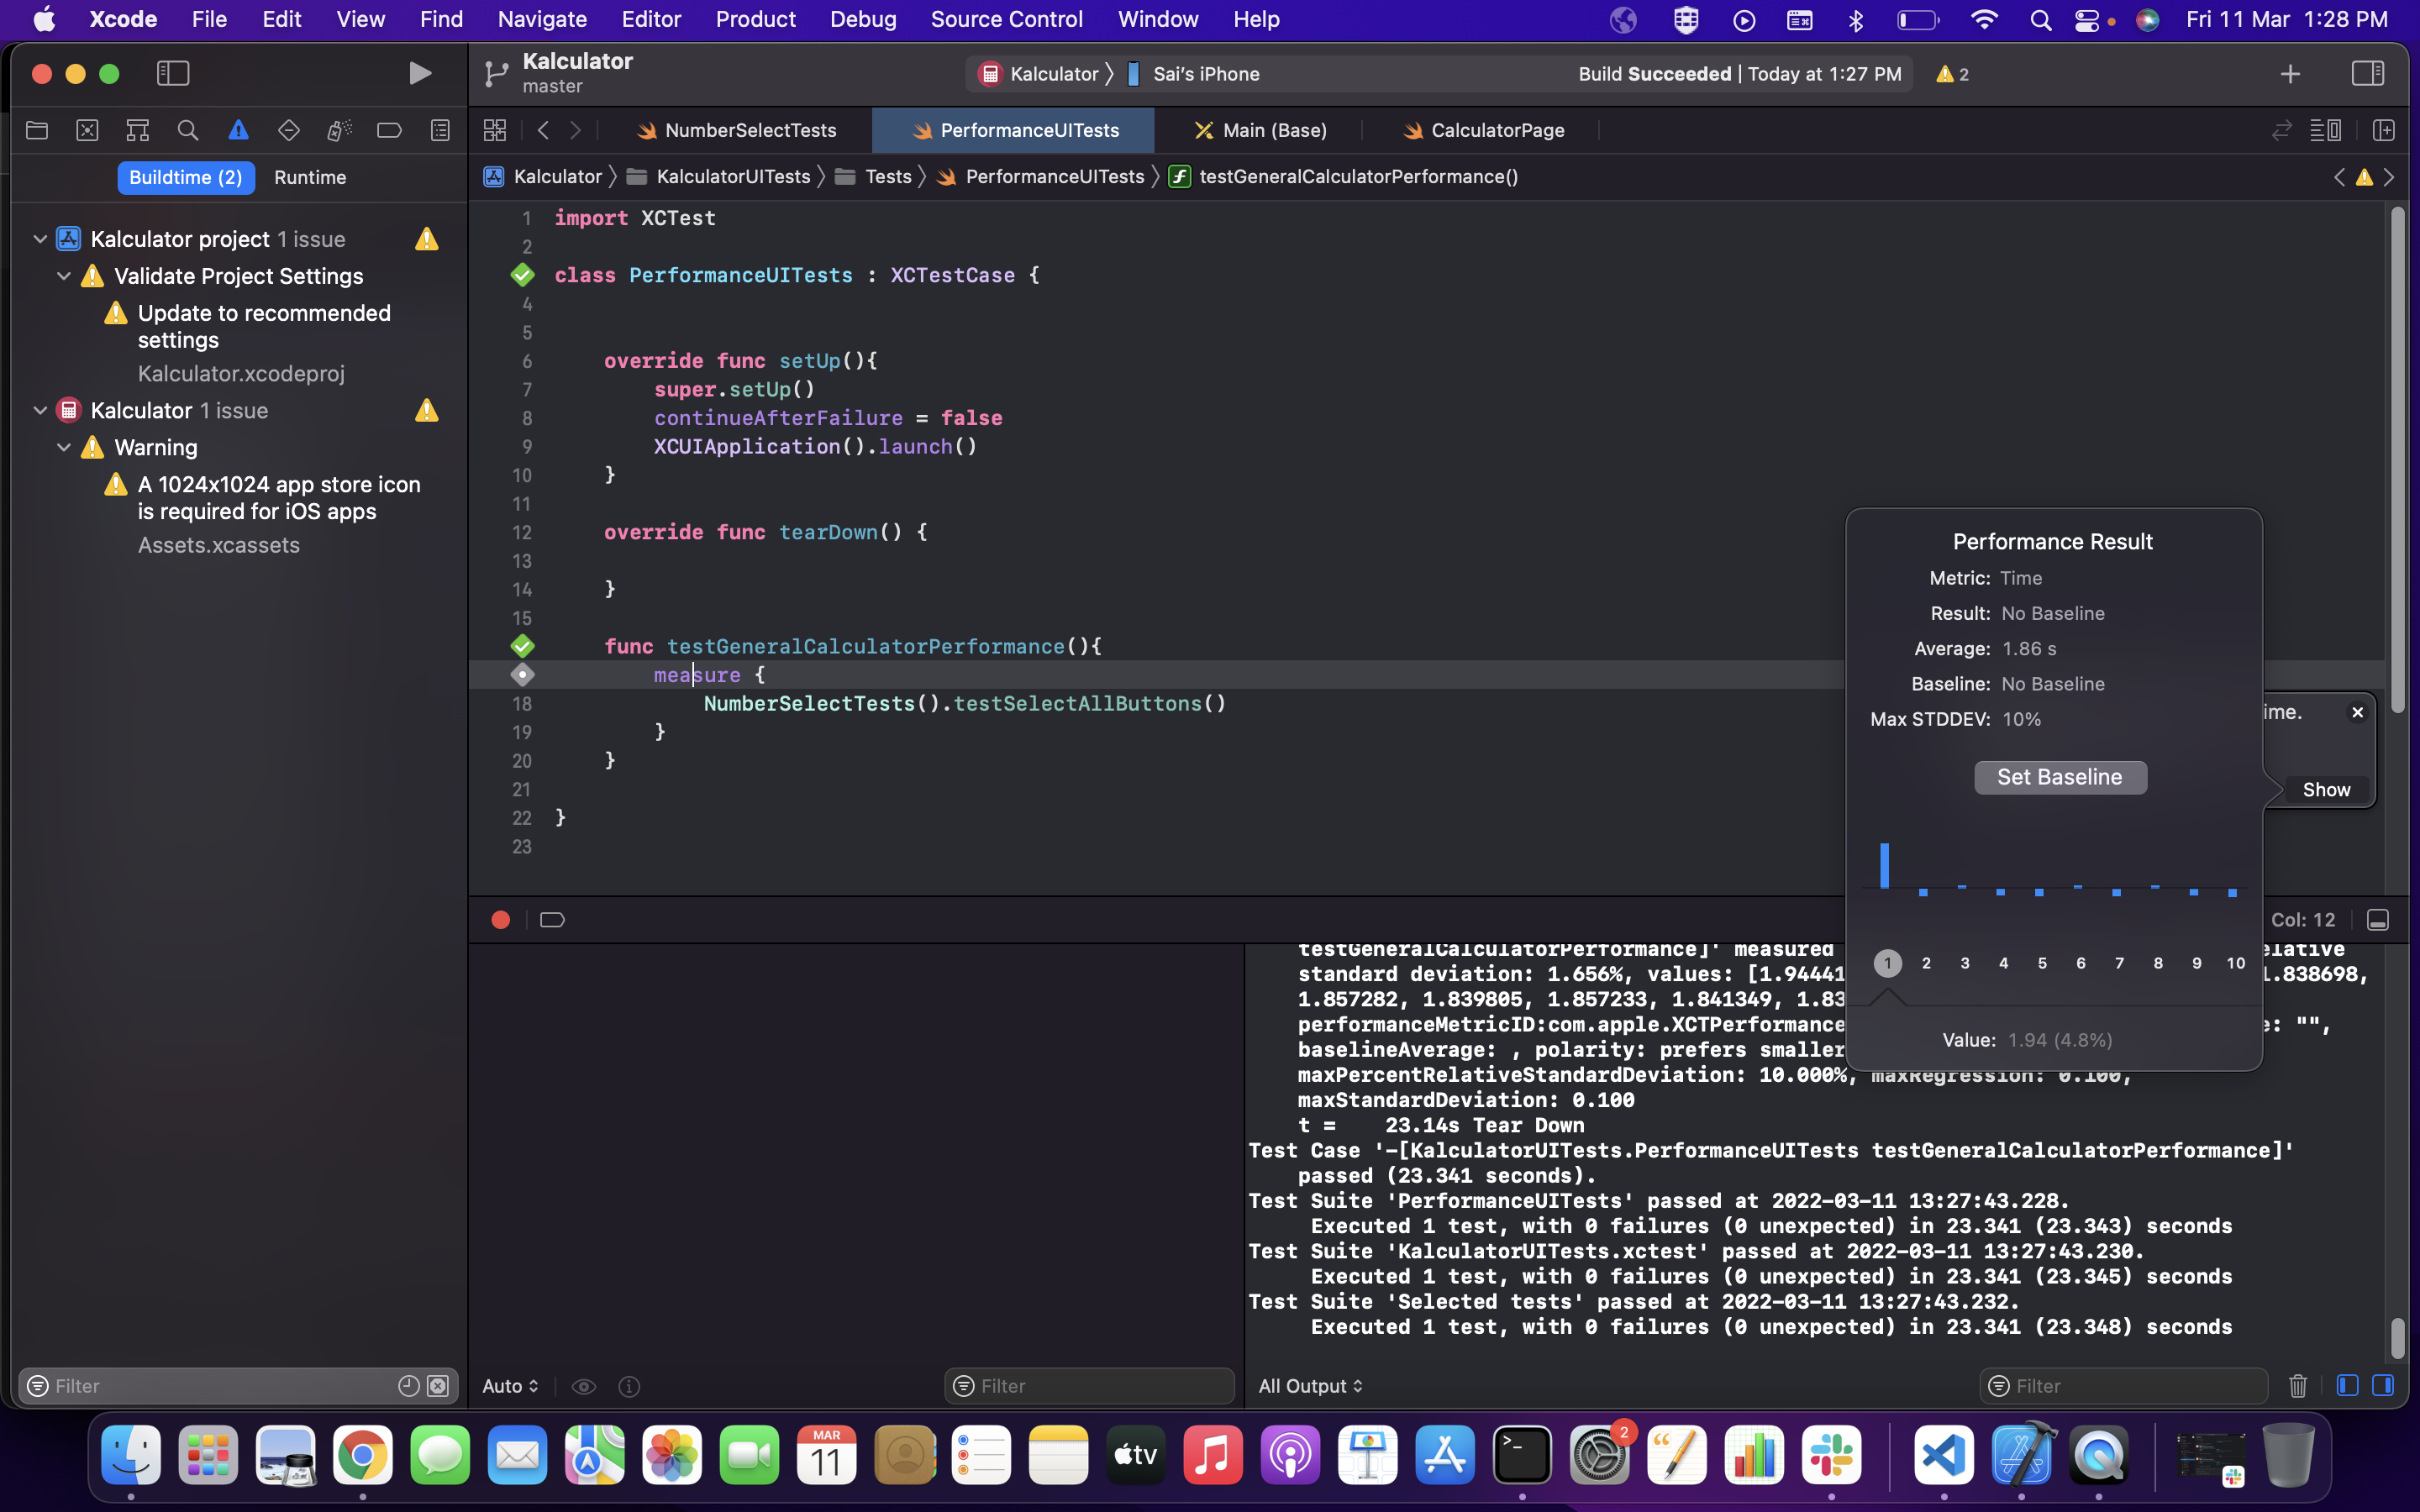Click the Run play button
The height and width of the screenshot is (1512, 2420).
(420, 73)
